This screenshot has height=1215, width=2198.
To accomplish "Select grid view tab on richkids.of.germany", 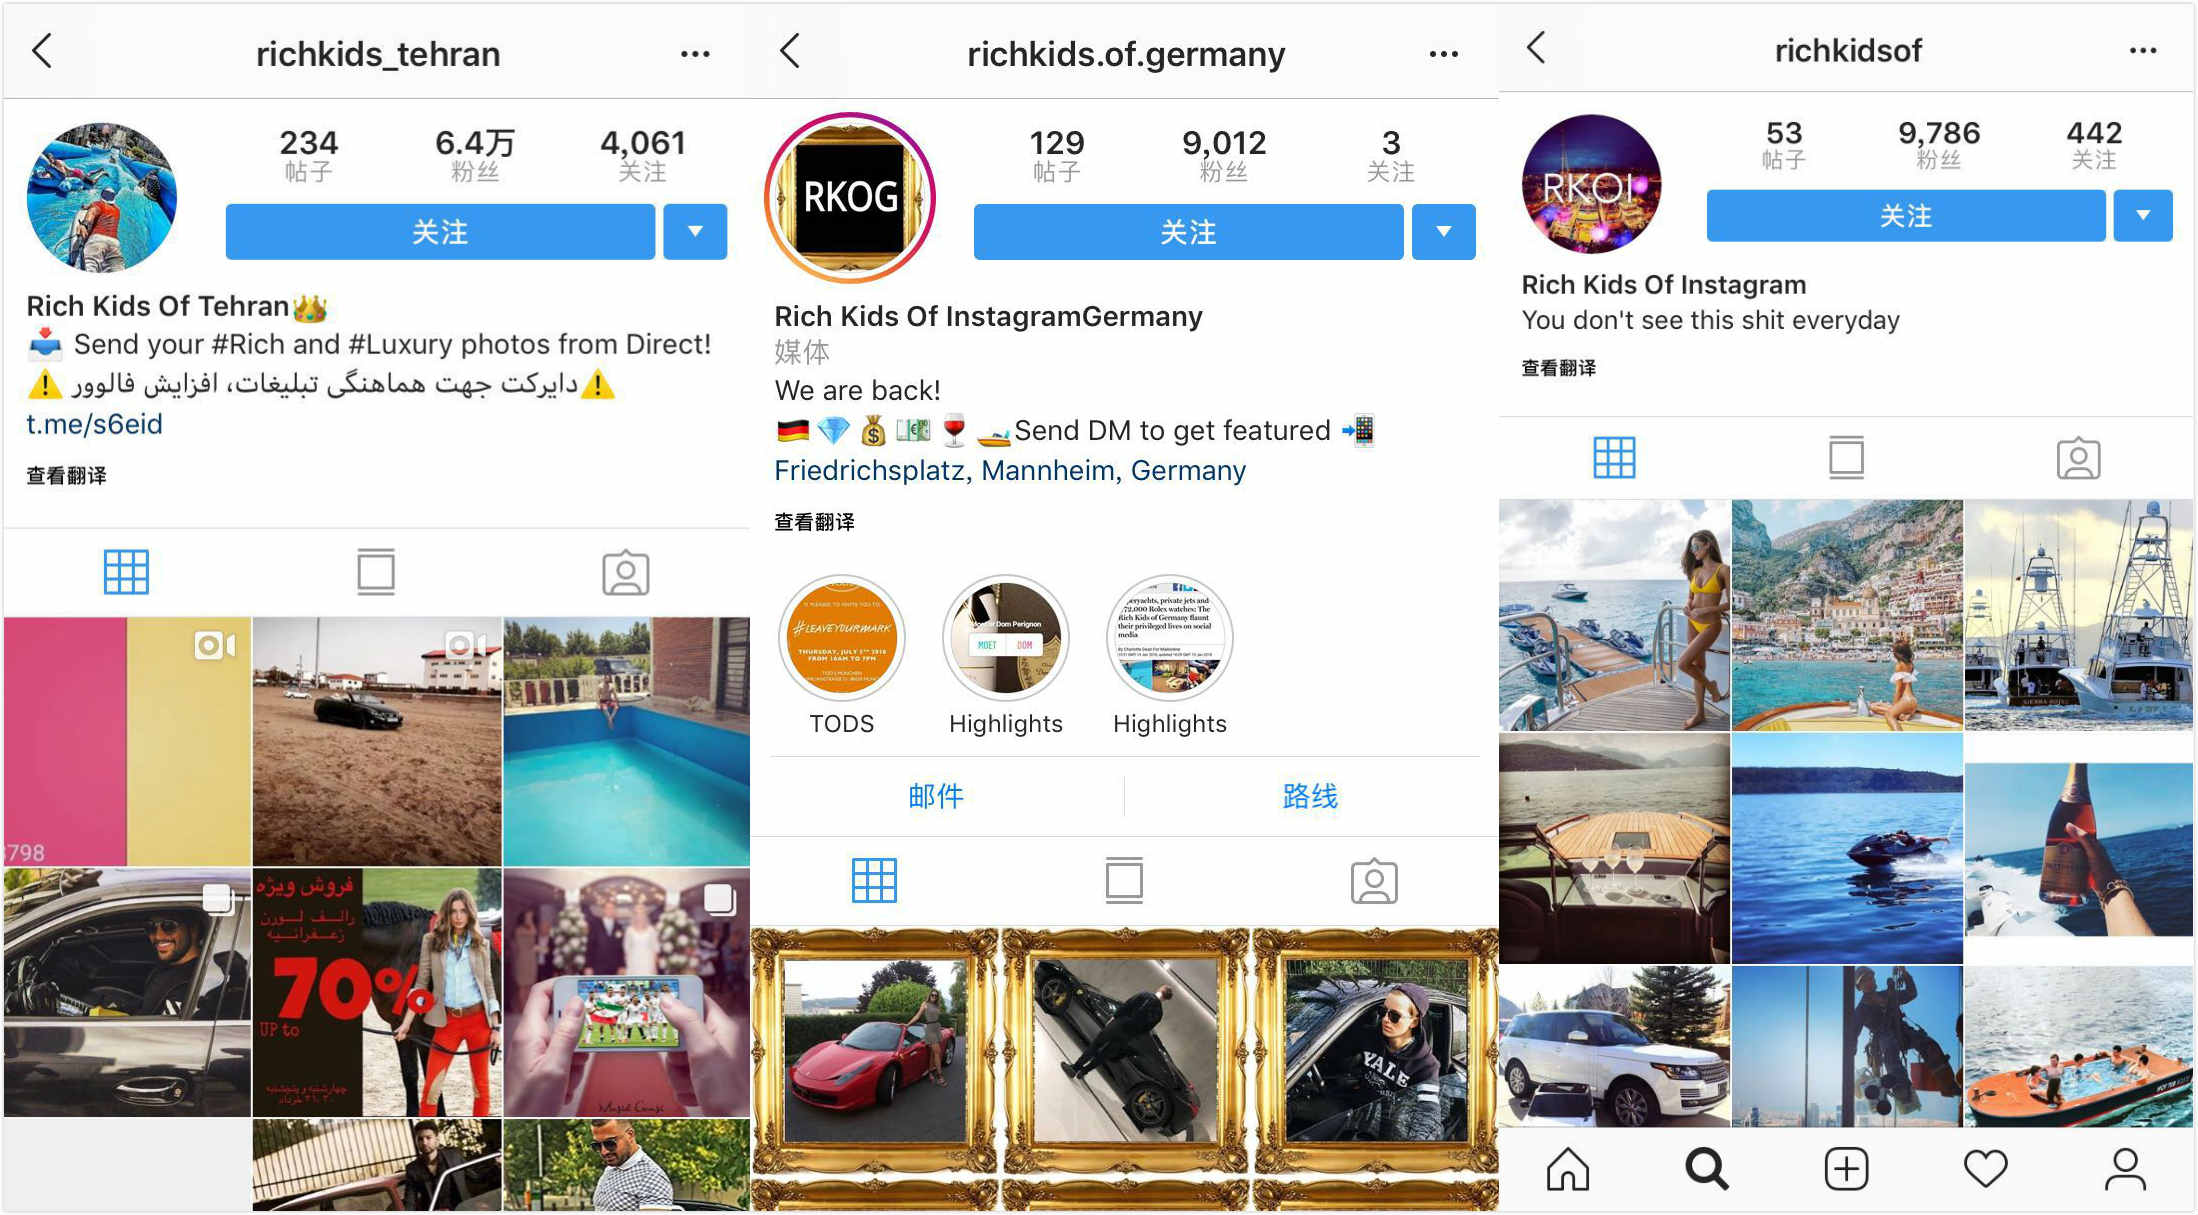I will 874,880.
